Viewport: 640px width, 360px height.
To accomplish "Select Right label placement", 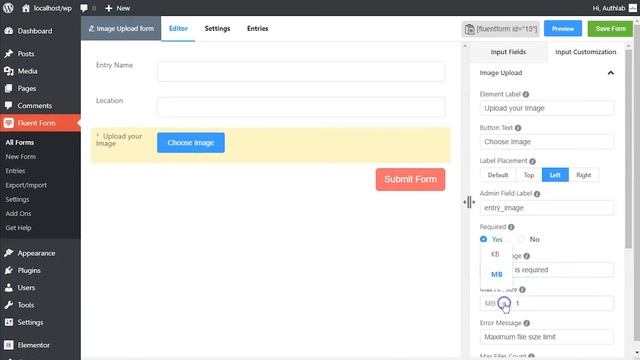I will 584,175.
